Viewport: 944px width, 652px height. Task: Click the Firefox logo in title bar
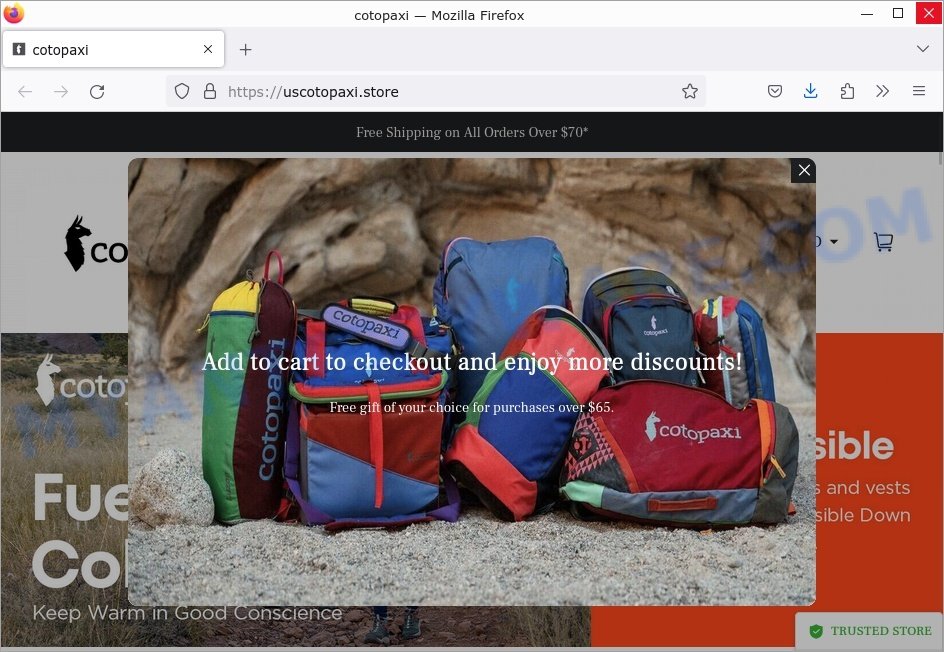coord(14,13)
